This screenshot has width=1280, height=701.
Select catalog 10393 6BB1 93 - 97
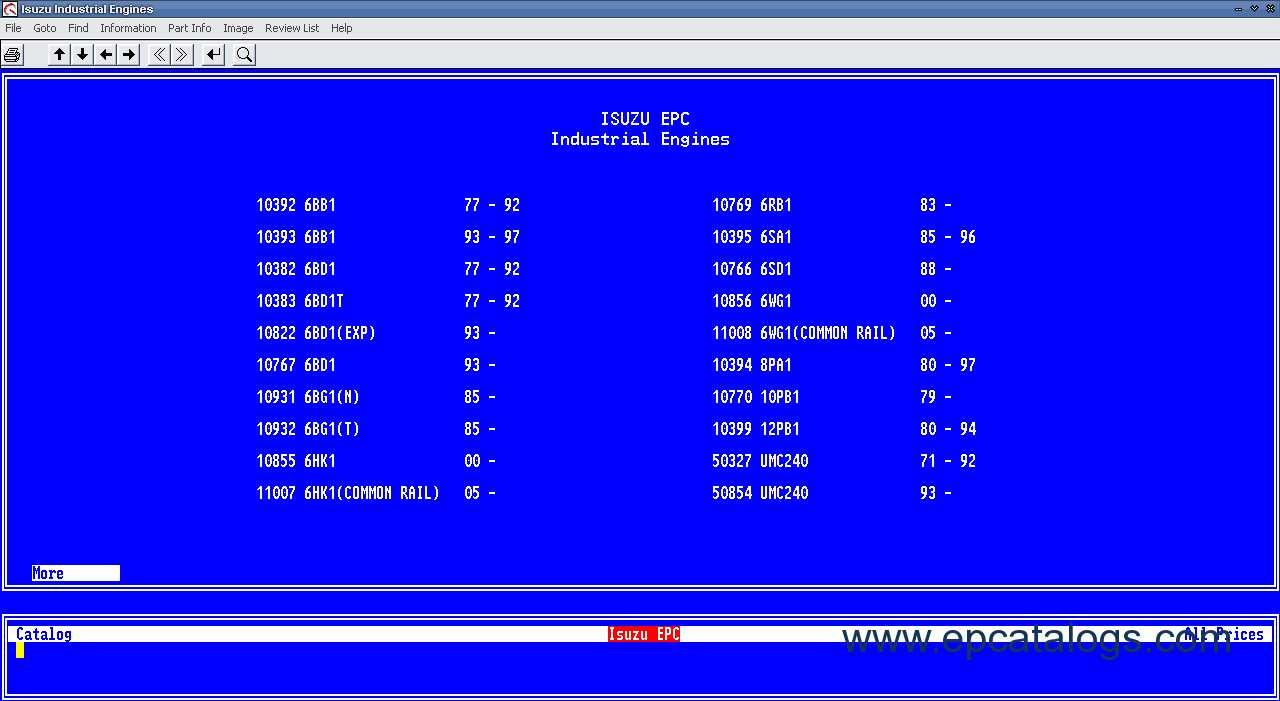click(x=388, y=237)
